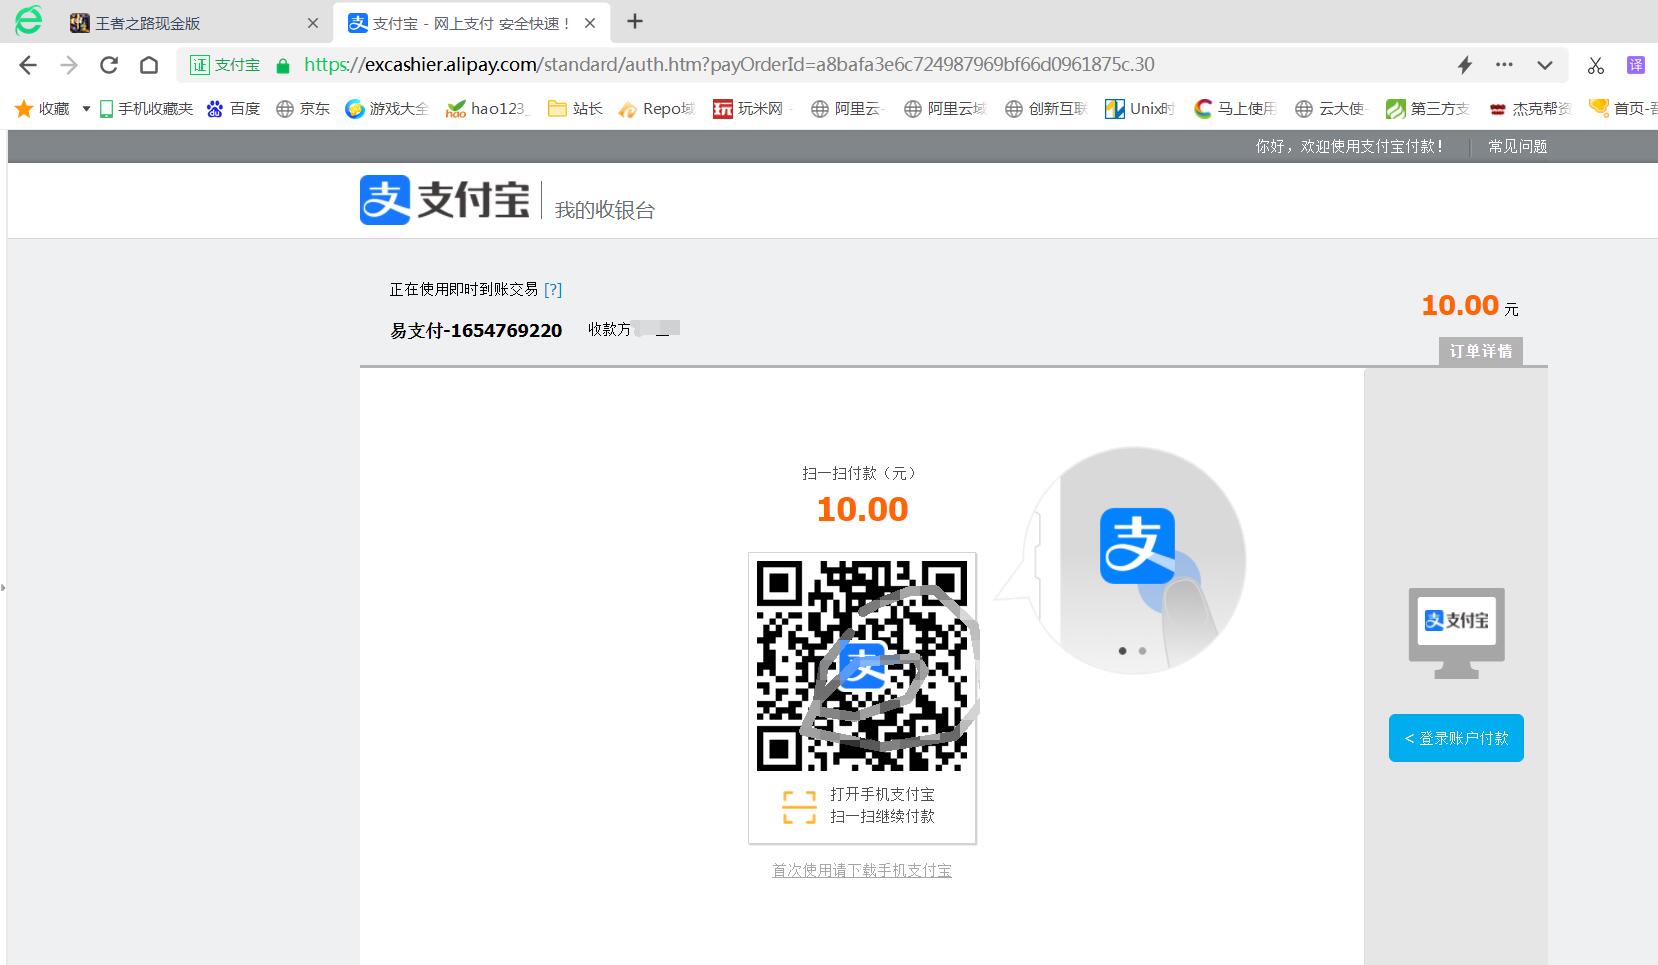The image size is (1658, 965).
Task: Open the scissors screenshot tool
Action: coord(1595,65)
